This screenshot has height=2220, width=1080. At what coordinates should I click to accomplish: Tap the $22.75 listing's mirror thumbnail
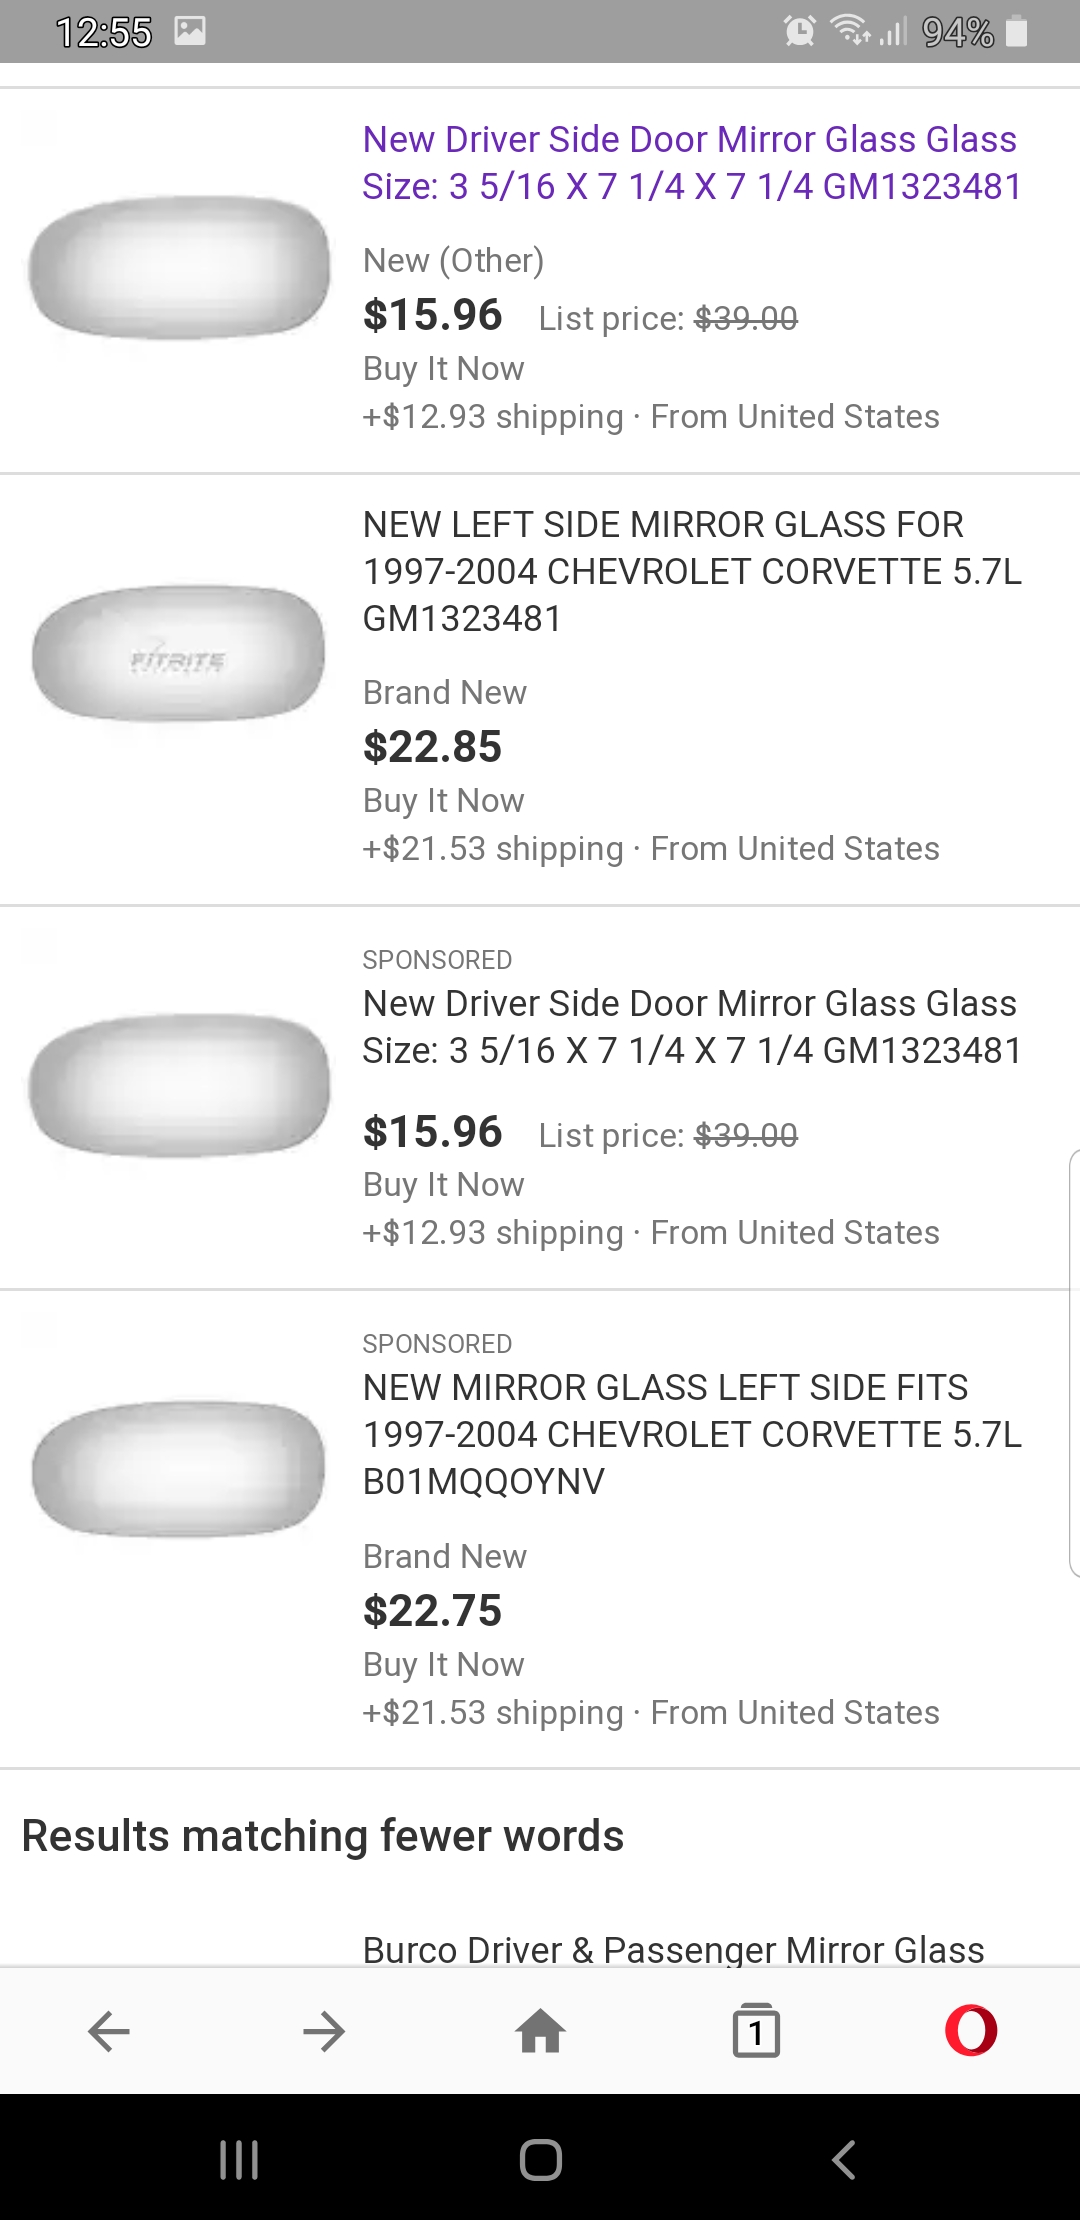179,1469
